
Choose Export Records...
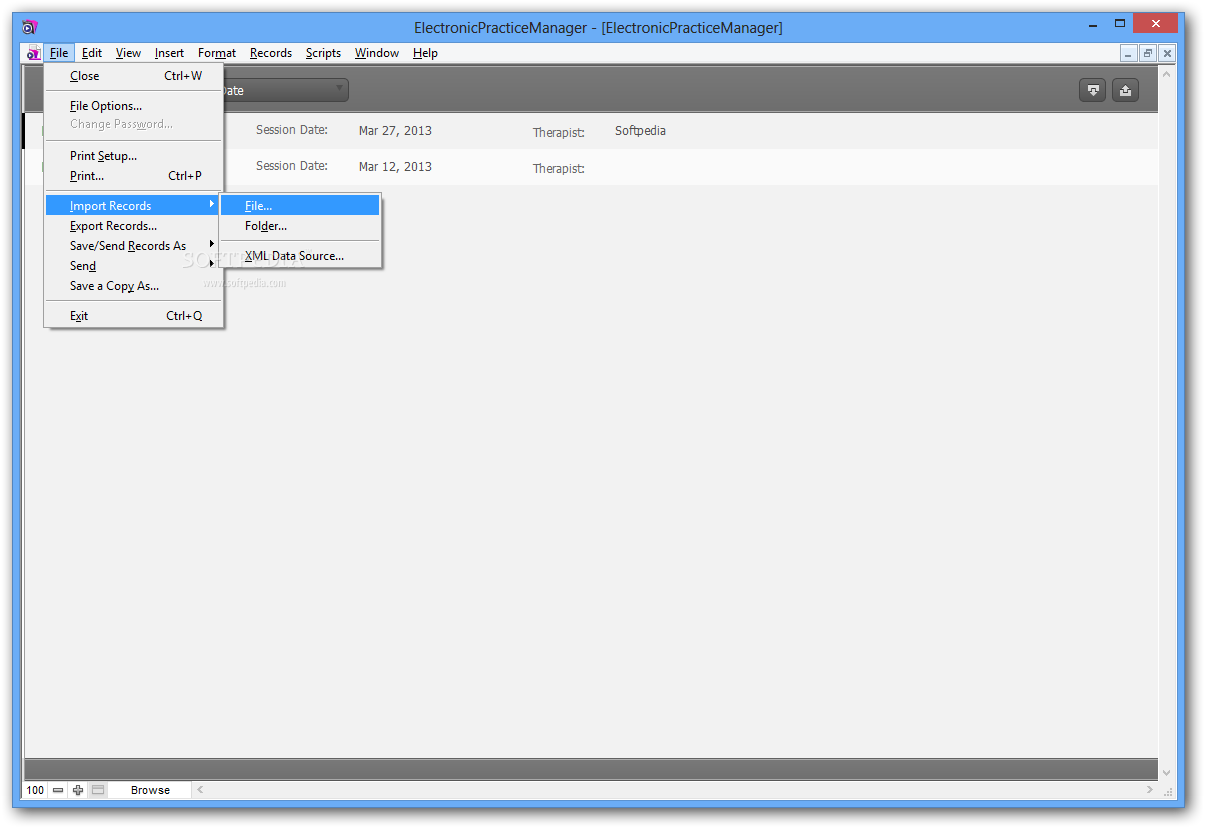[x=132, y=226]
